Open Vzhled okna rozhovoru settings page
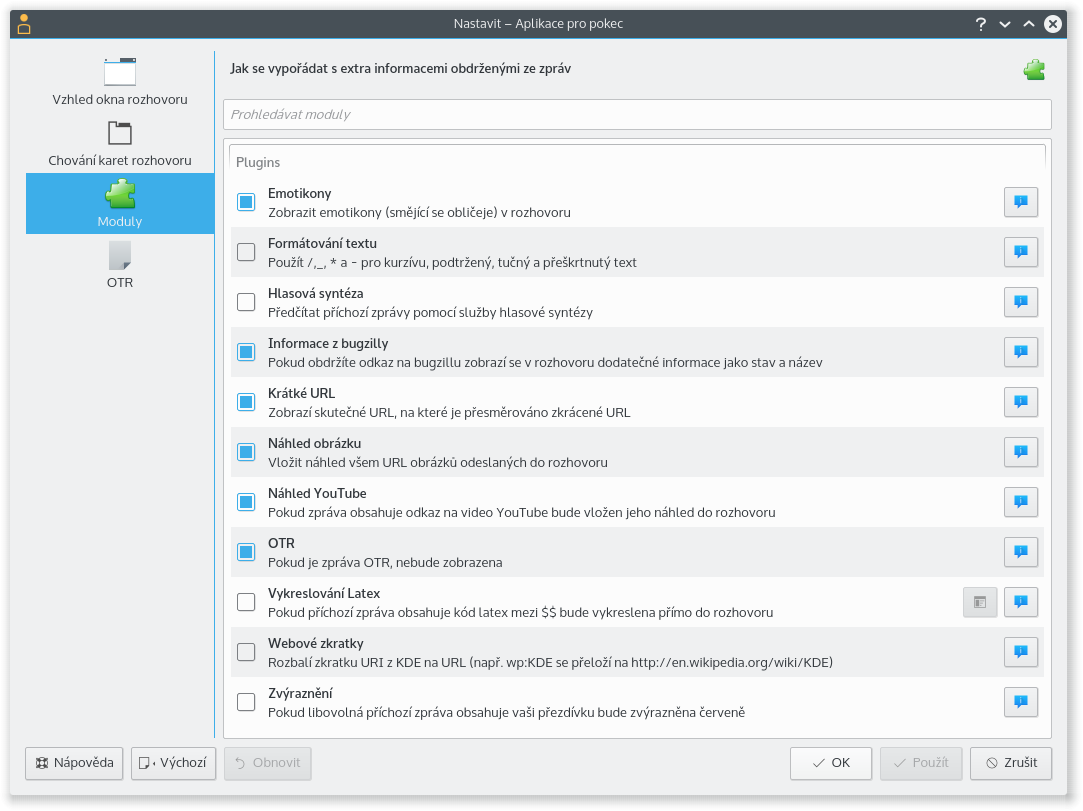 pos(120,82)
